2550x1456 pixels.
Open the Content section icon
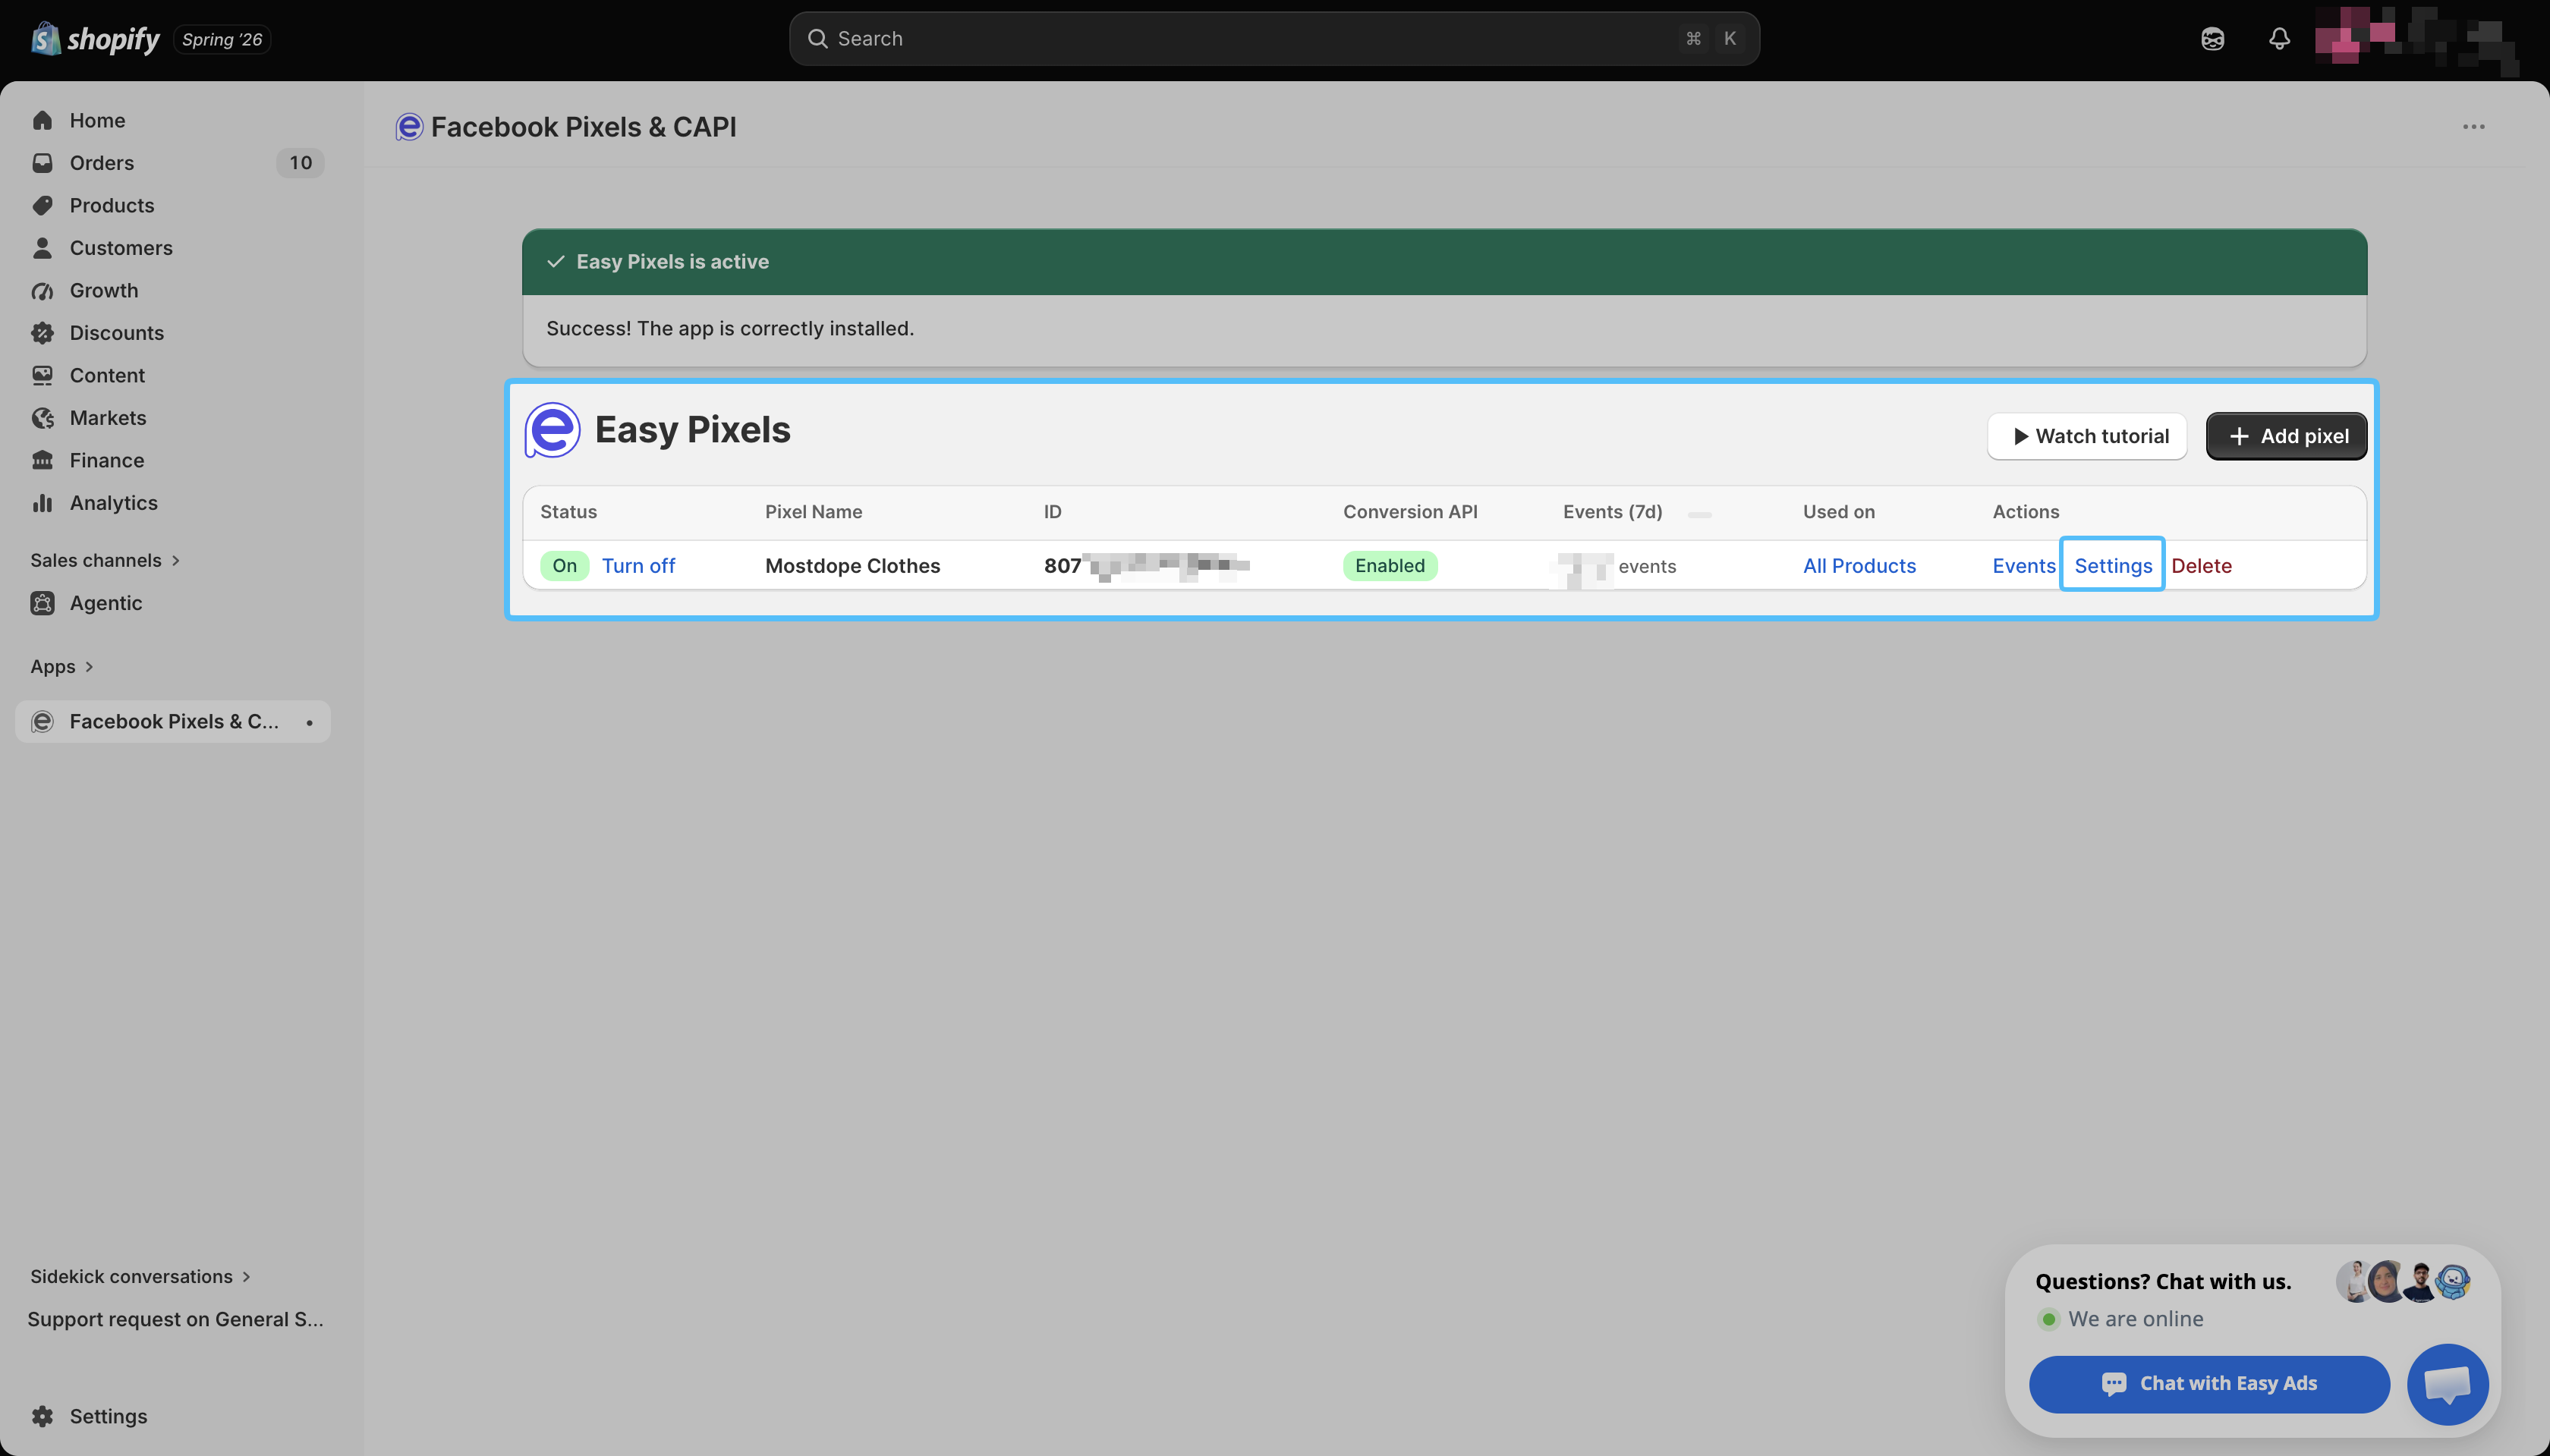pyautogui.click(x=42, y=376)
